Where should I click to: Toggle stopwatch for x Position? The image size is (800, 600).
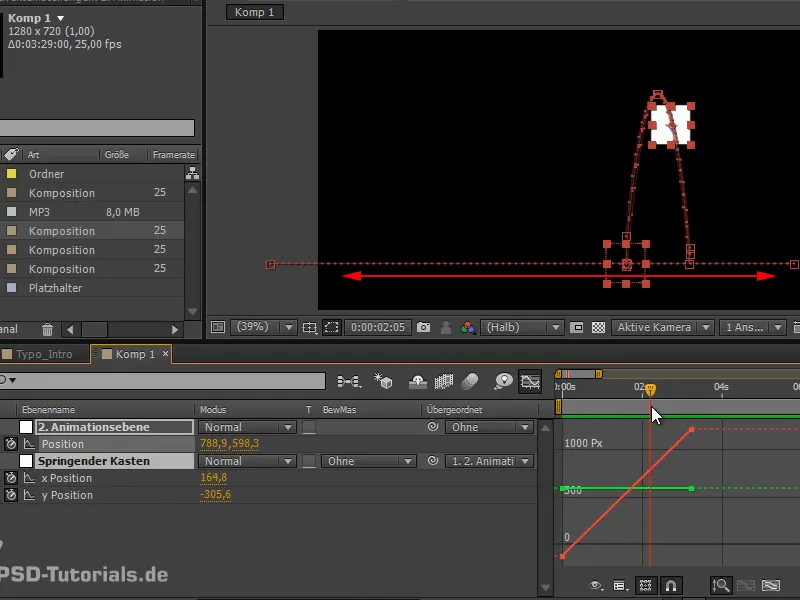11,478
